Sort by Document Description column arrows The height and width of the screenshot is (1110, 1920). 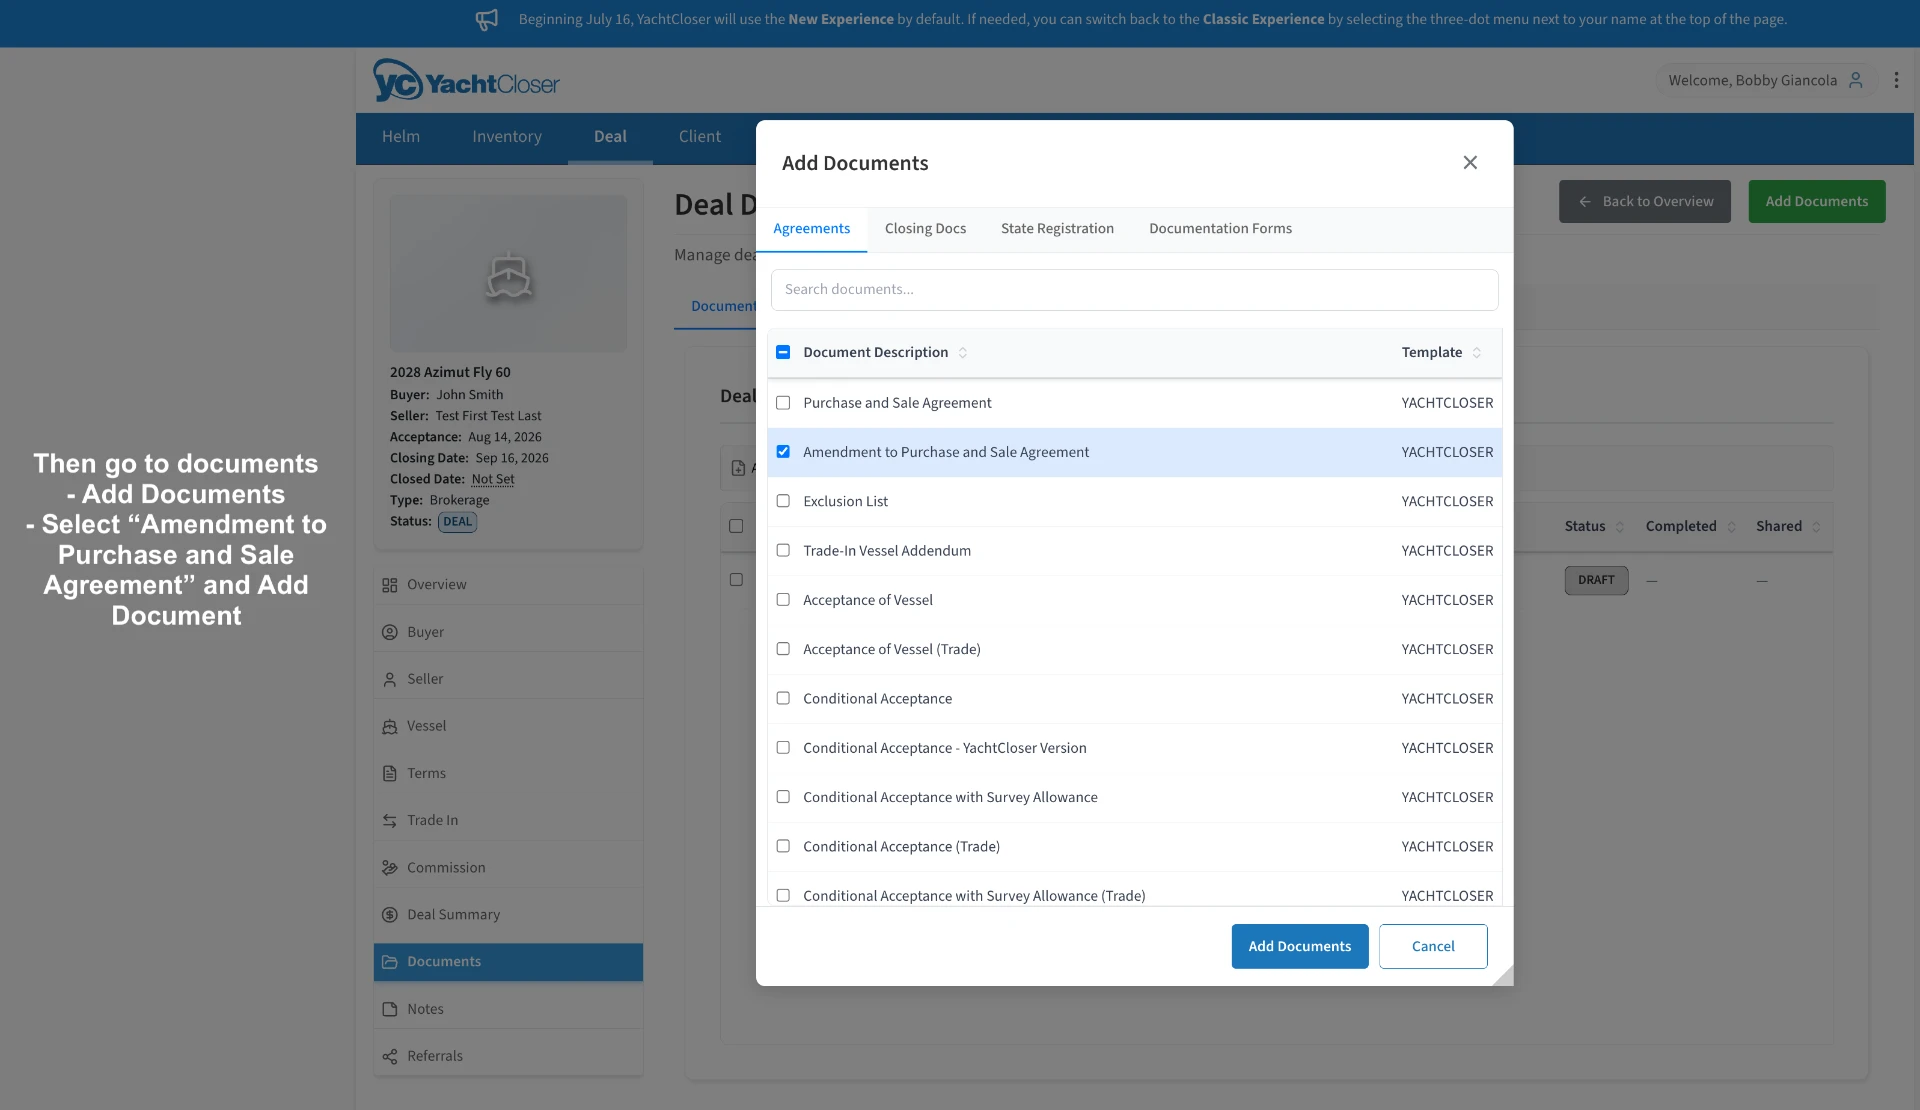963,353
